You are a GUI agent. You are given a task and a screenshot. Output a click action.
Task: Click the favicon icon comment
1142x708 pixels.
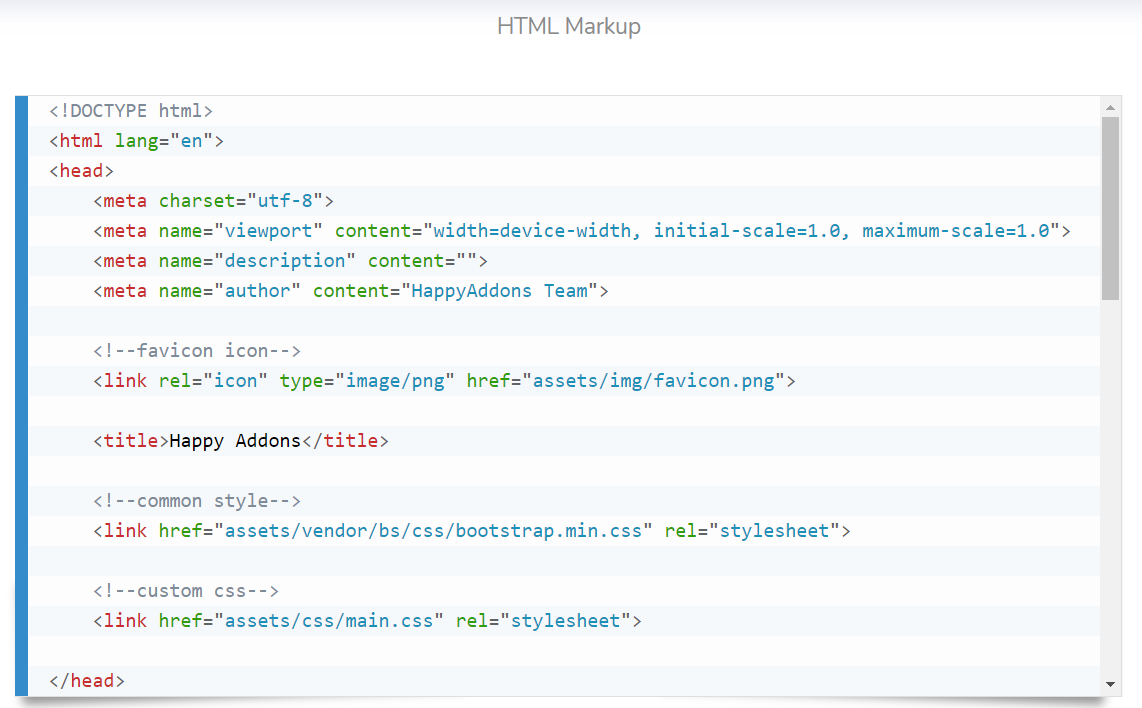click(197, 350)
